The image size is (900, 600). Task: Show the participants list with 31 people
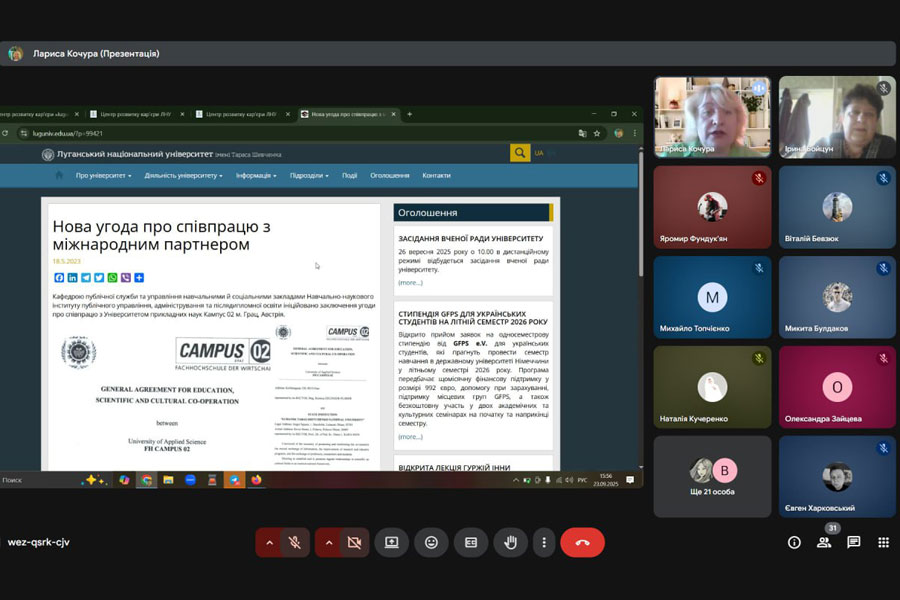pyautogui.click(x=824, y=542)
